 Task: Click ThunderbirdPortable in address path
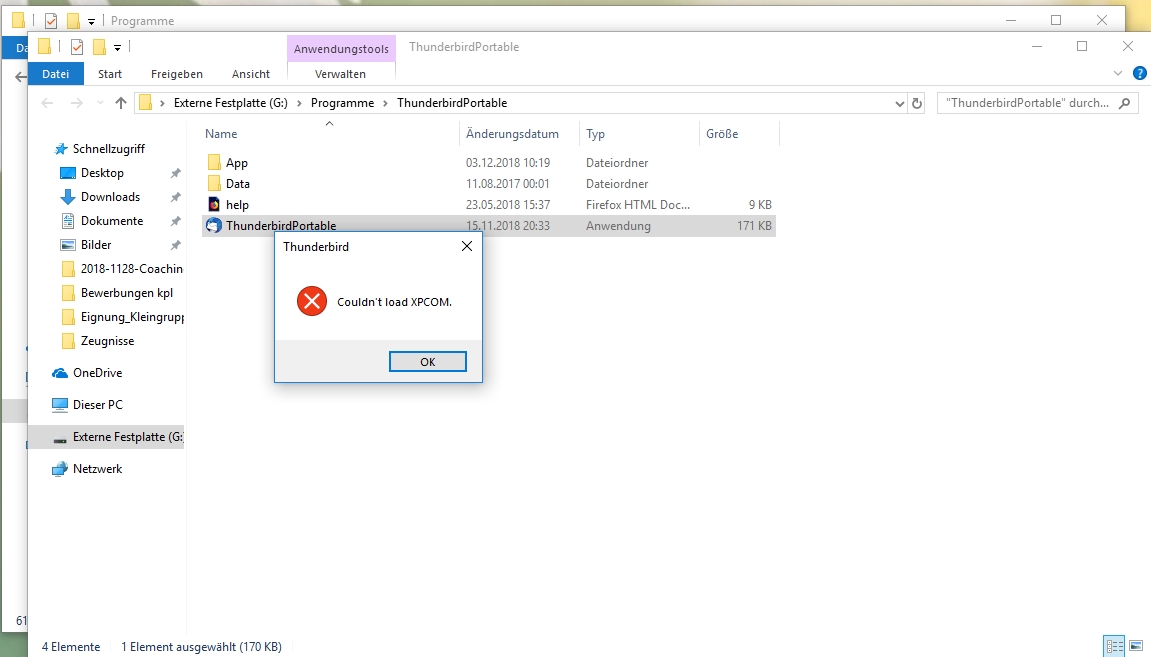click(452, 103)
